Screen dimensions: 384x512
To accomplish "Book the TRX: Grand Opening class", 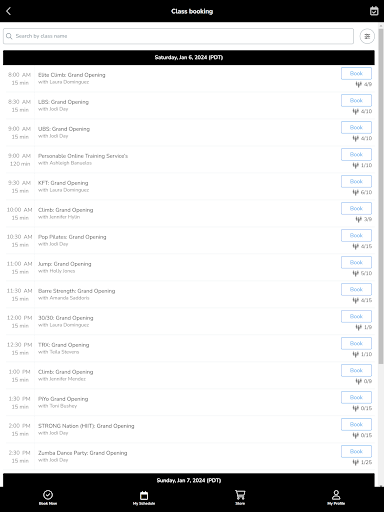I will (356, 343).
